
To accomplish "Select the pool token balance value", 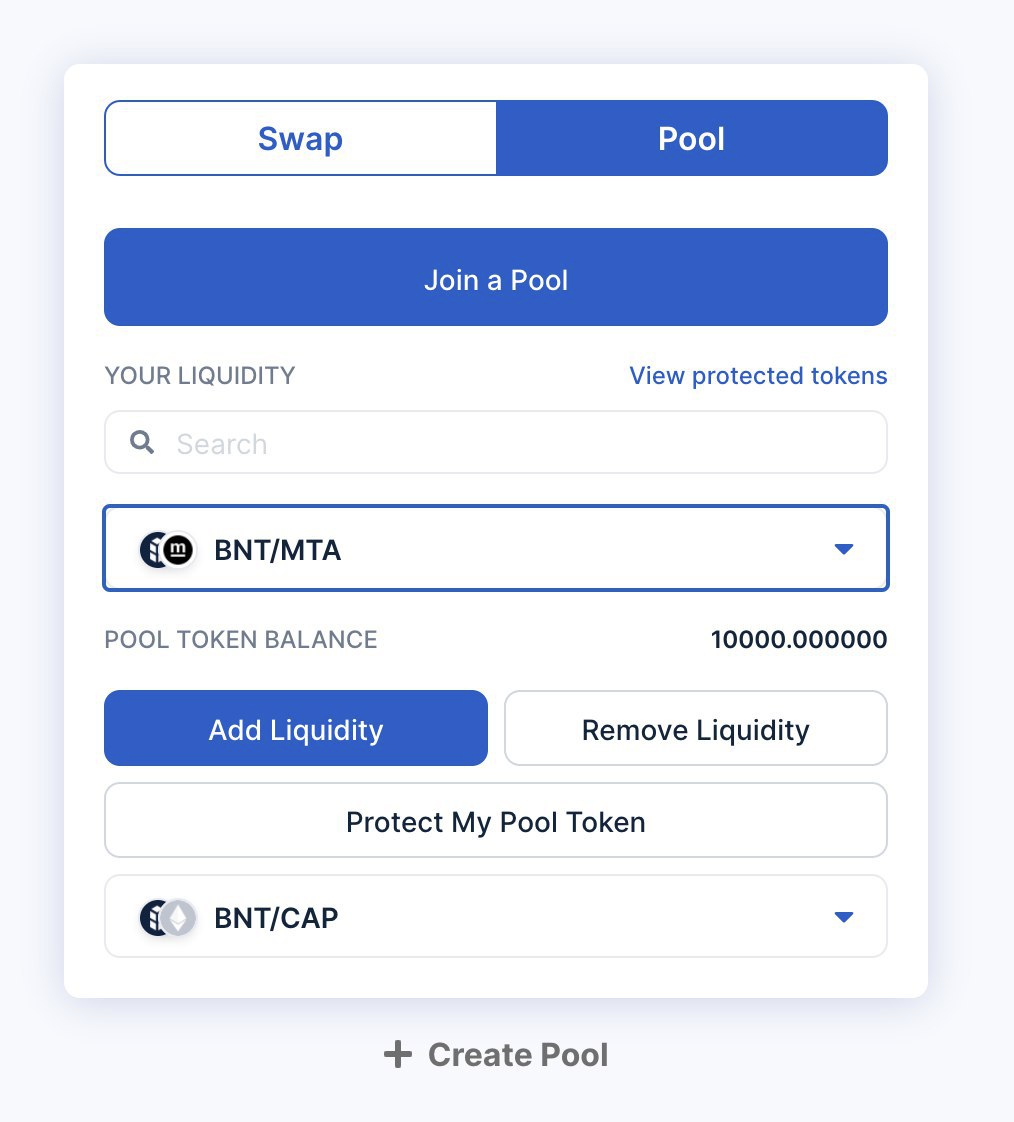I will [797, 639].
